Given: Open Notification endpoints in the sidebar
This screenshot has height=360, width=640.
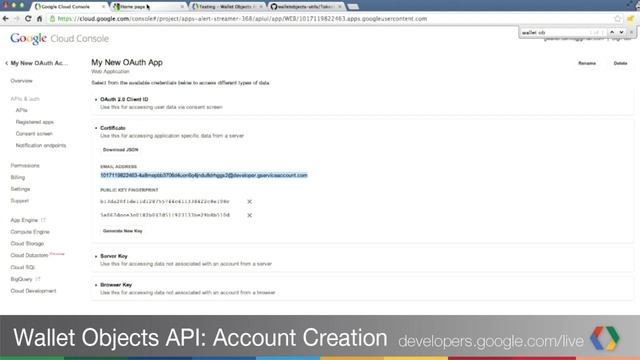Looking at the screenshot, I should click(x=41, y=146).
